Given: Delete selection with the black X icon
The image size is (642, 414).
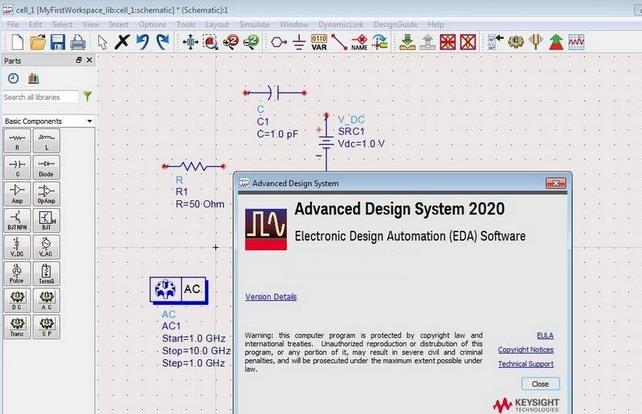Looking at the screenshot, I should tap(122, 42).
